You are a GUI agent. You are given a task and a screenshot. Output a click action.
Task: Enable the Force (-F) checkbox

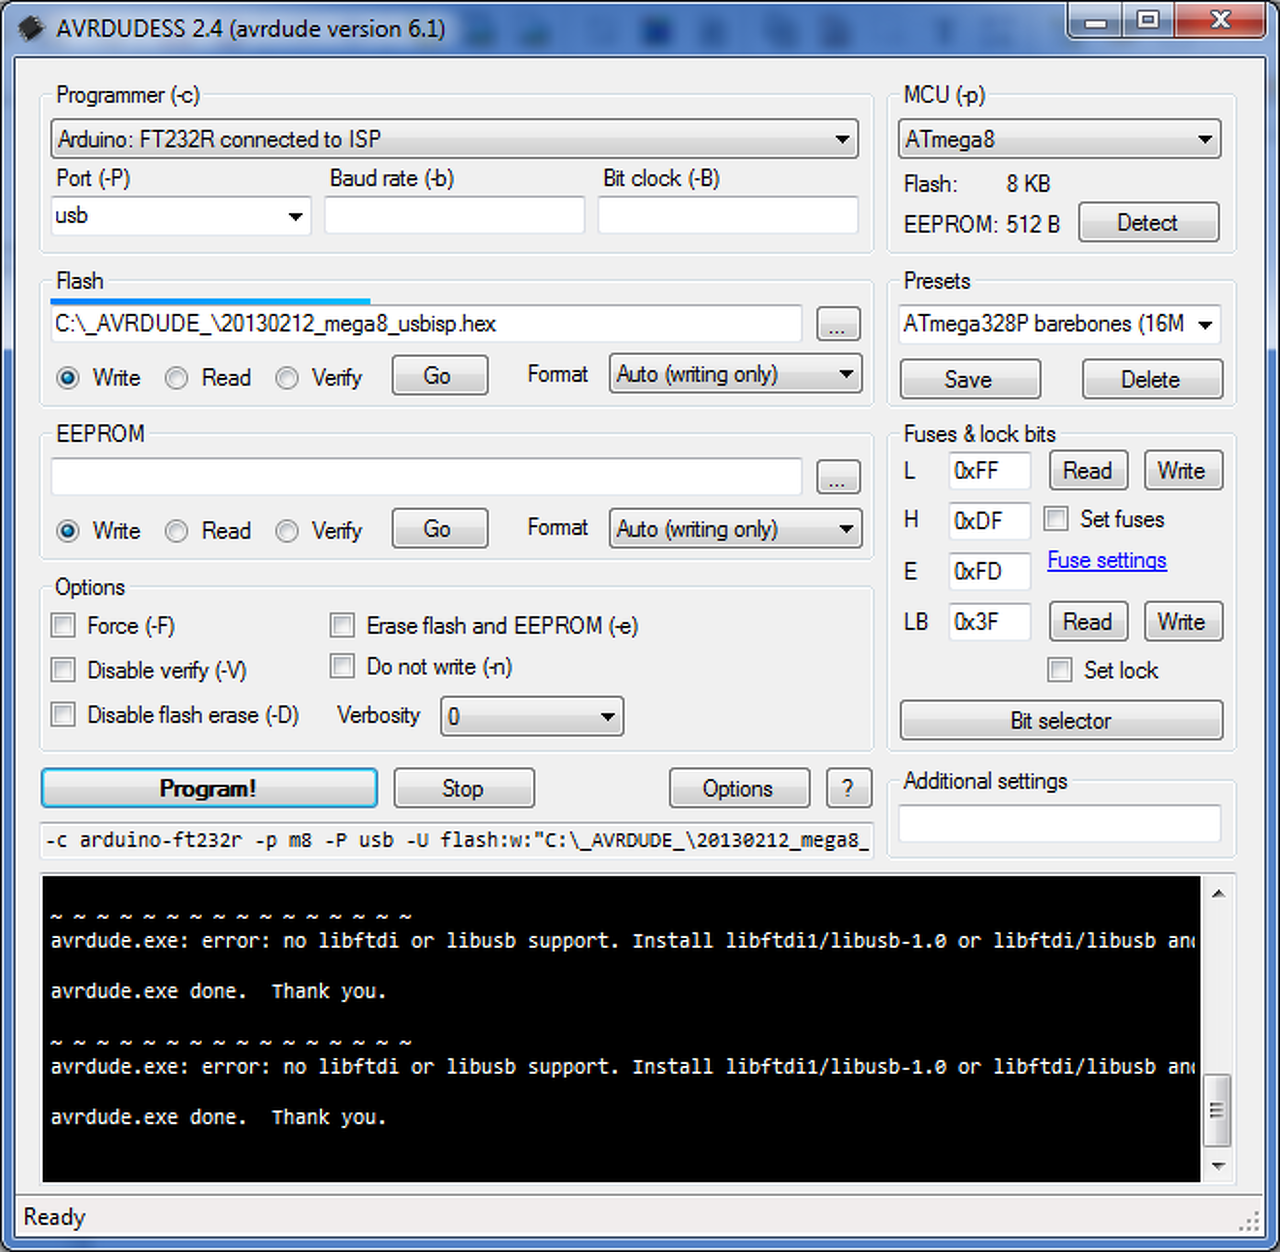(x=63, y=626)
